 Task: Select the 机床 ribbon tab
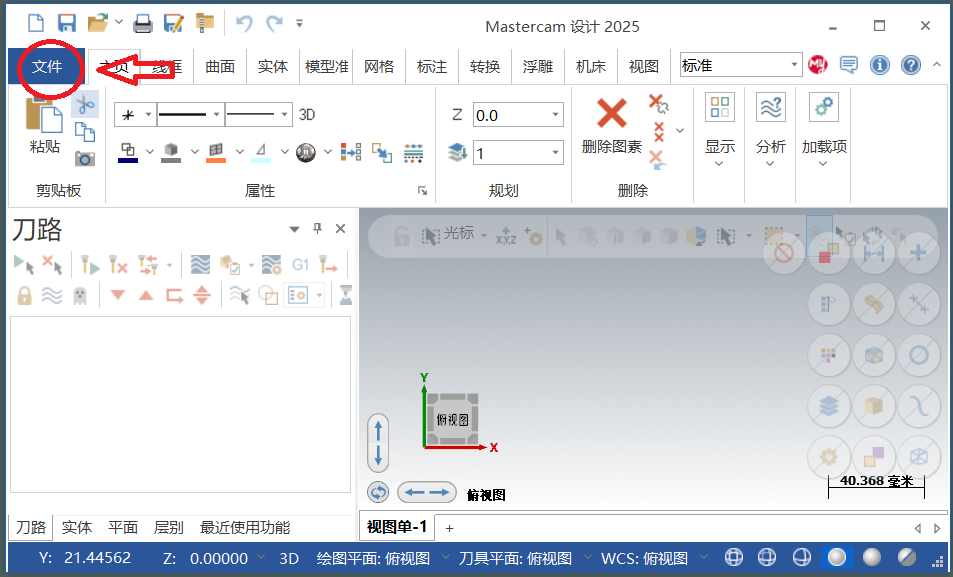[590, 66]
